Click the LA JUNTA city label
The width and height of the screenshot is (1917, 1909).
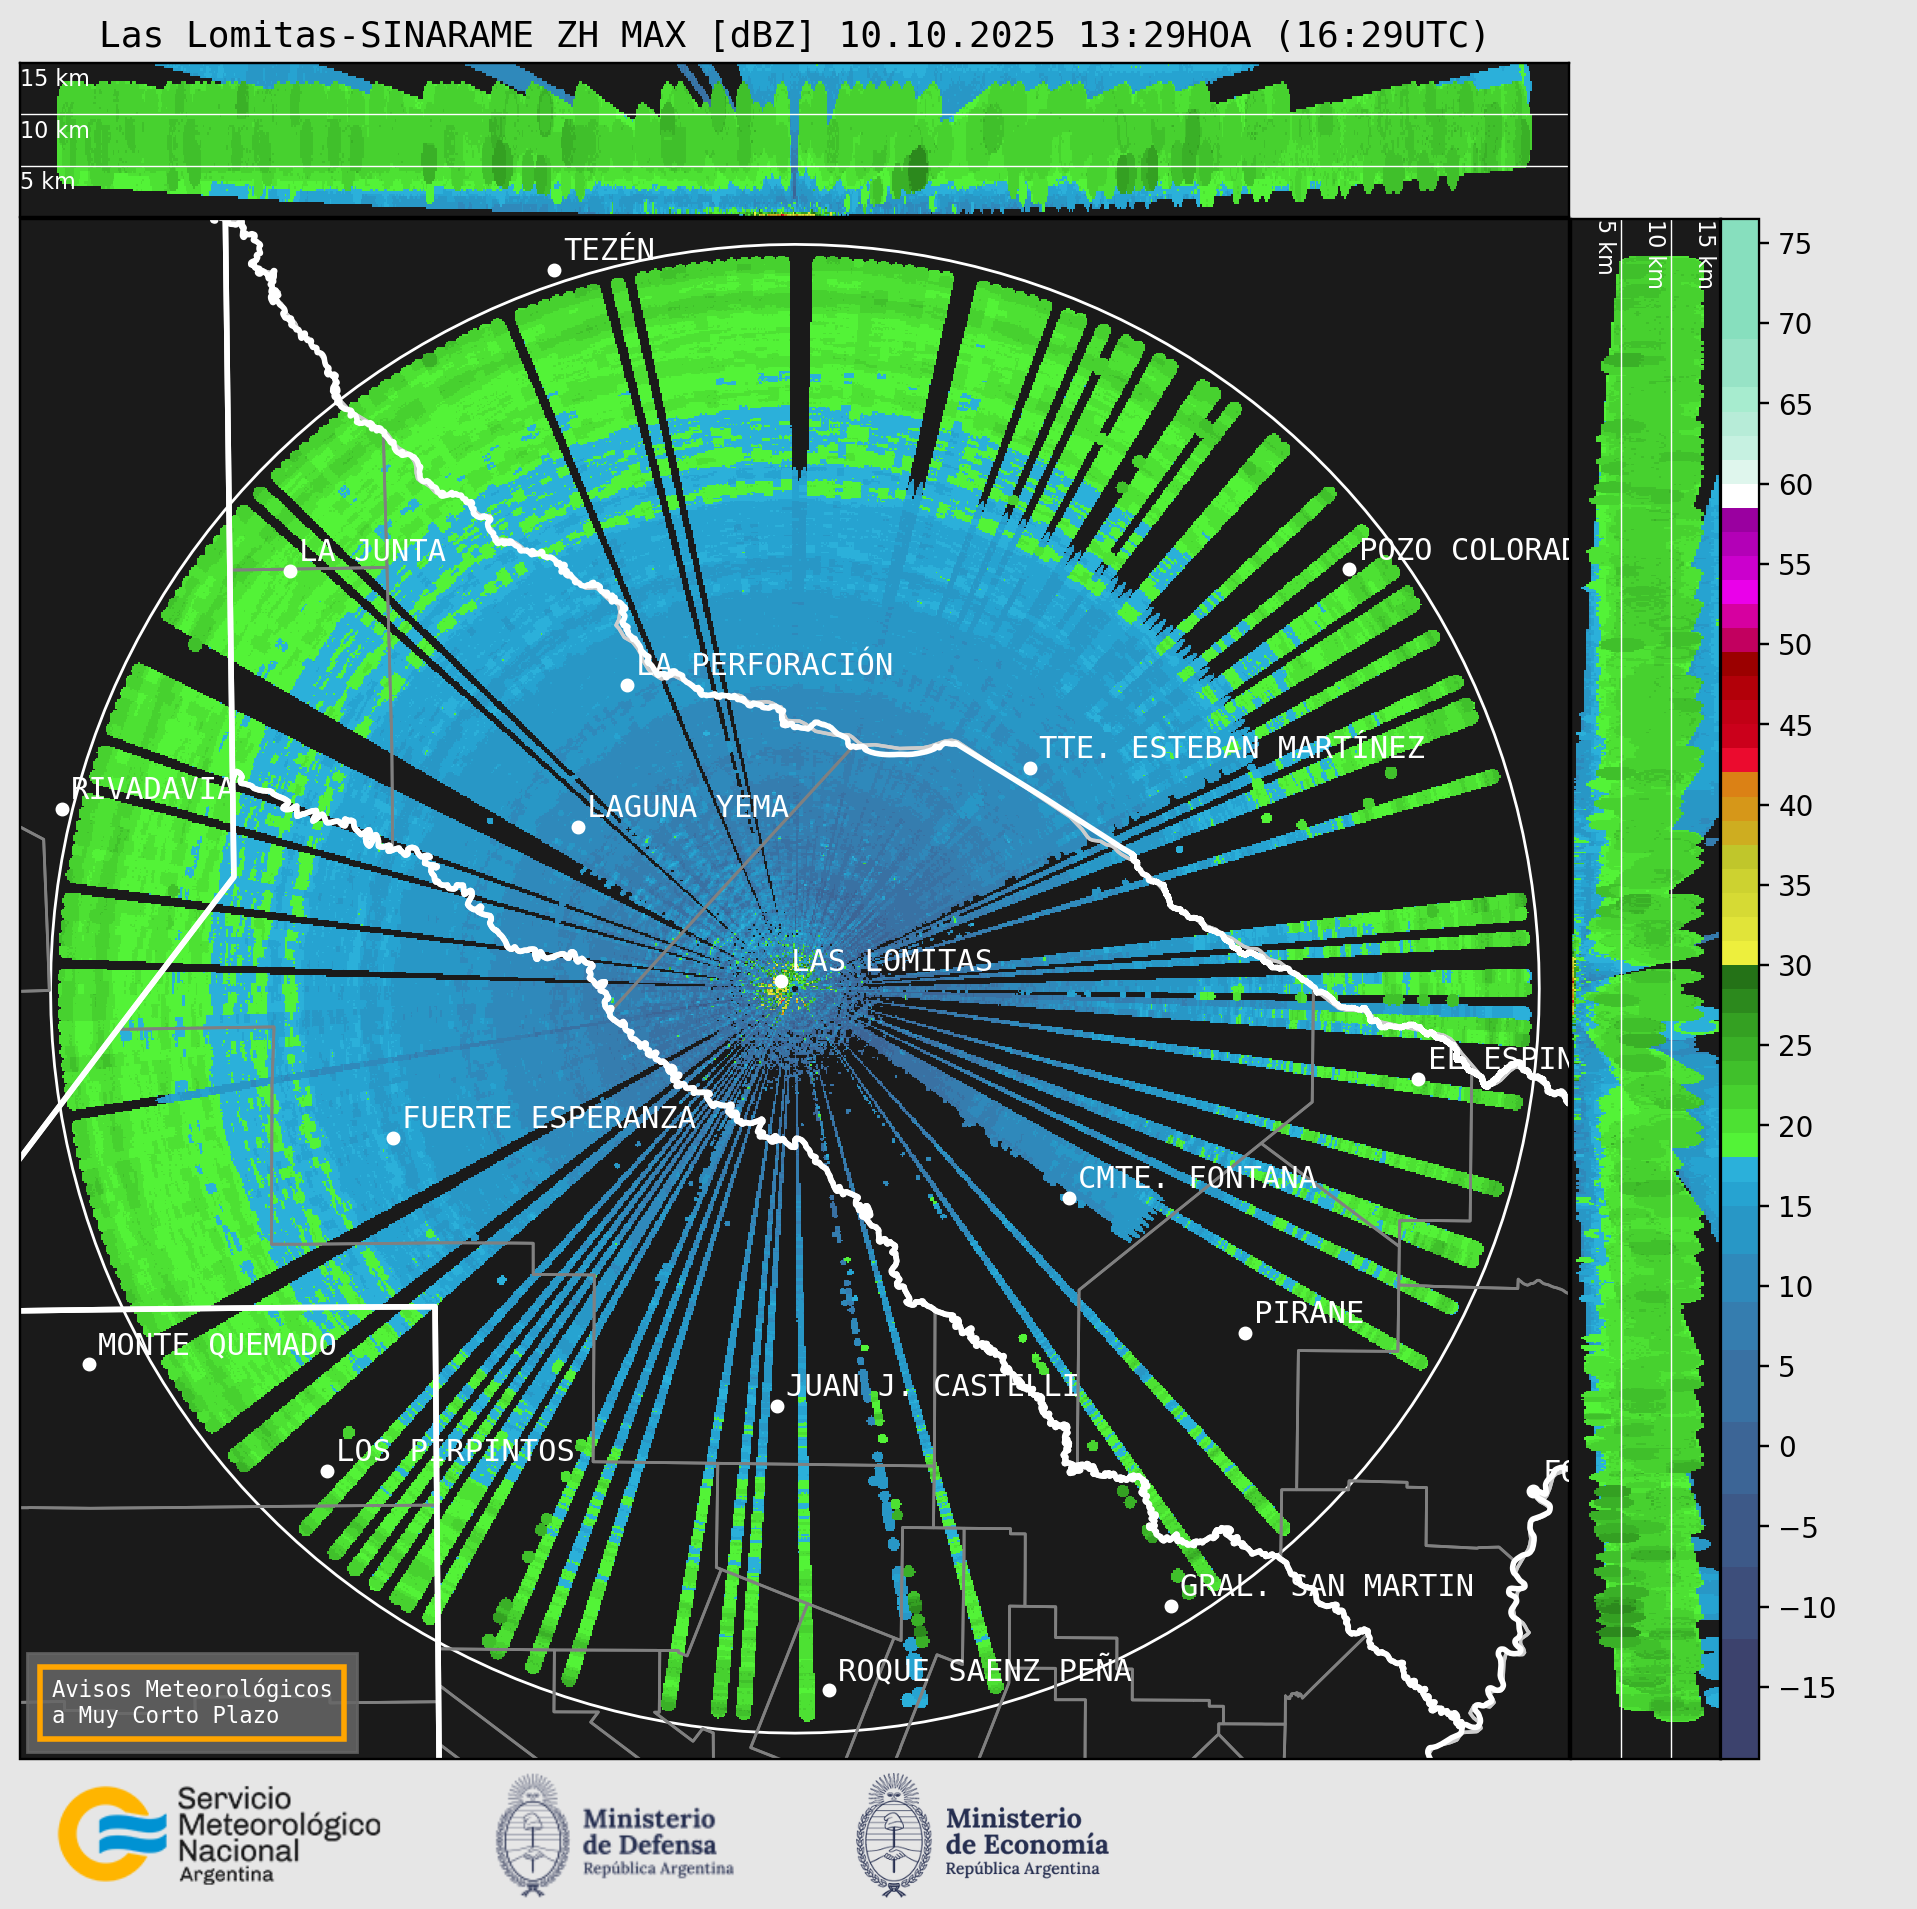pos(372,551)
